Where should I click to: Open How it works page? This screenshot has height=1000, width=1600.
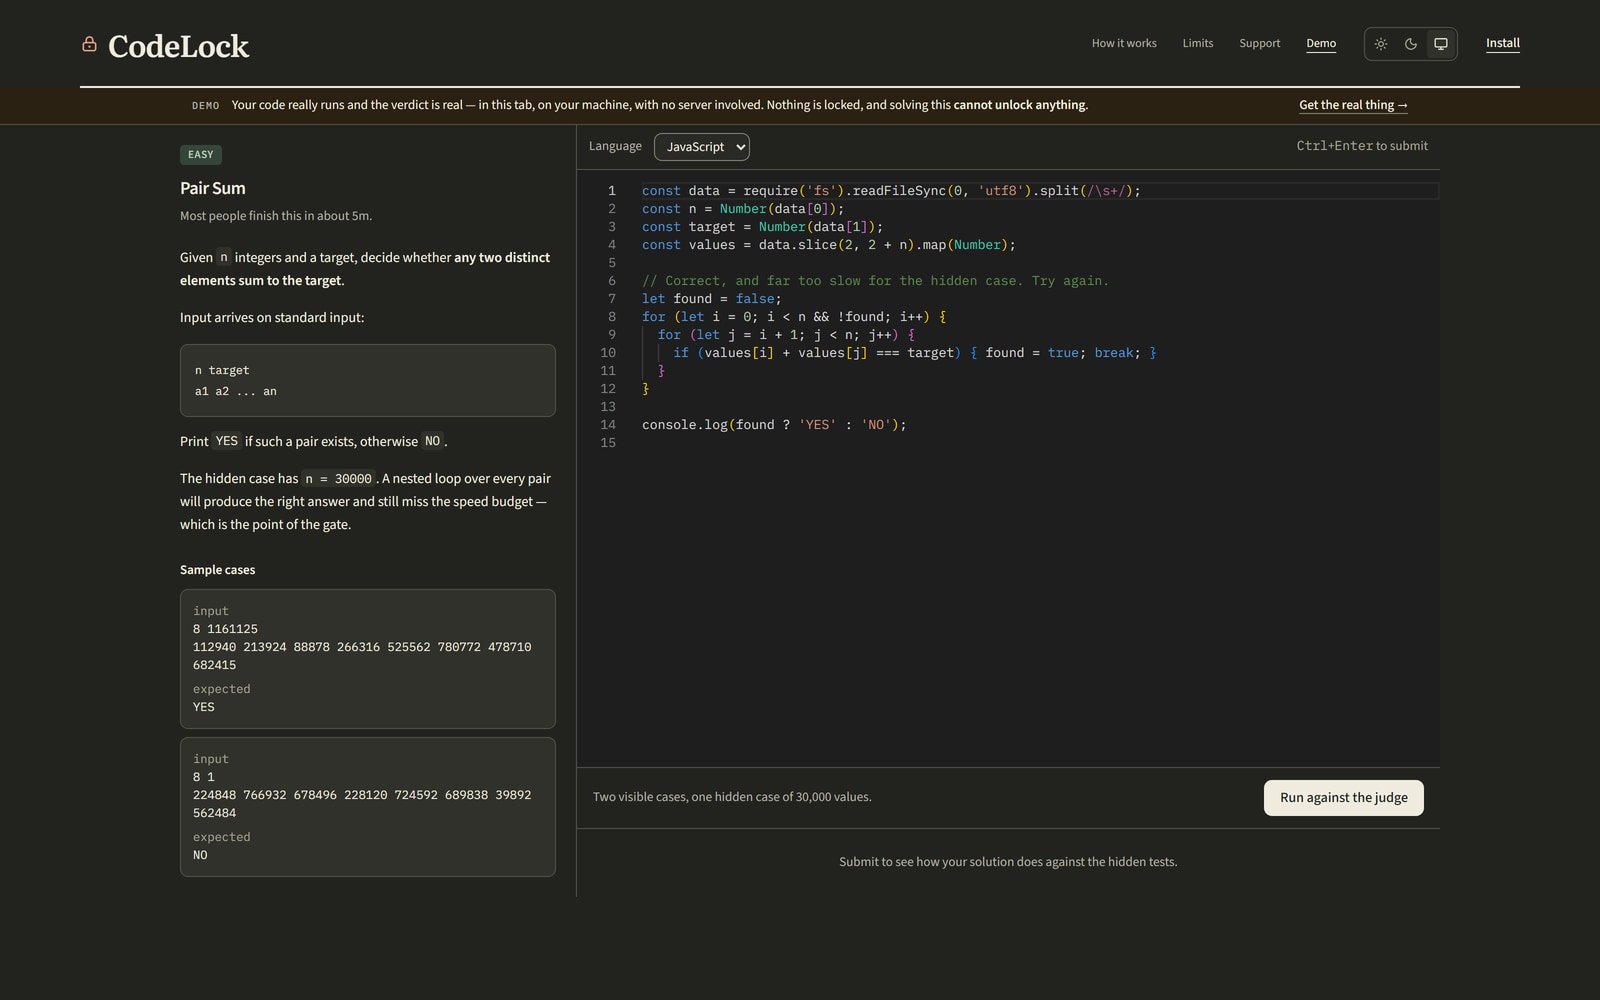[1124, 43]
